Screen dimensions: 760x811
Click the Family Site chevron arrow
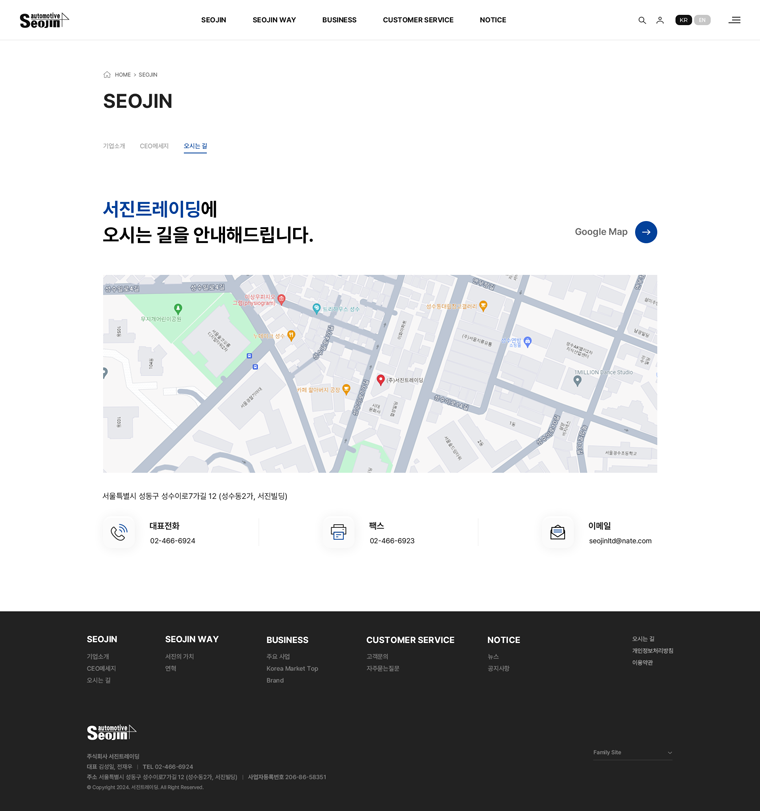tap(669, 753)
